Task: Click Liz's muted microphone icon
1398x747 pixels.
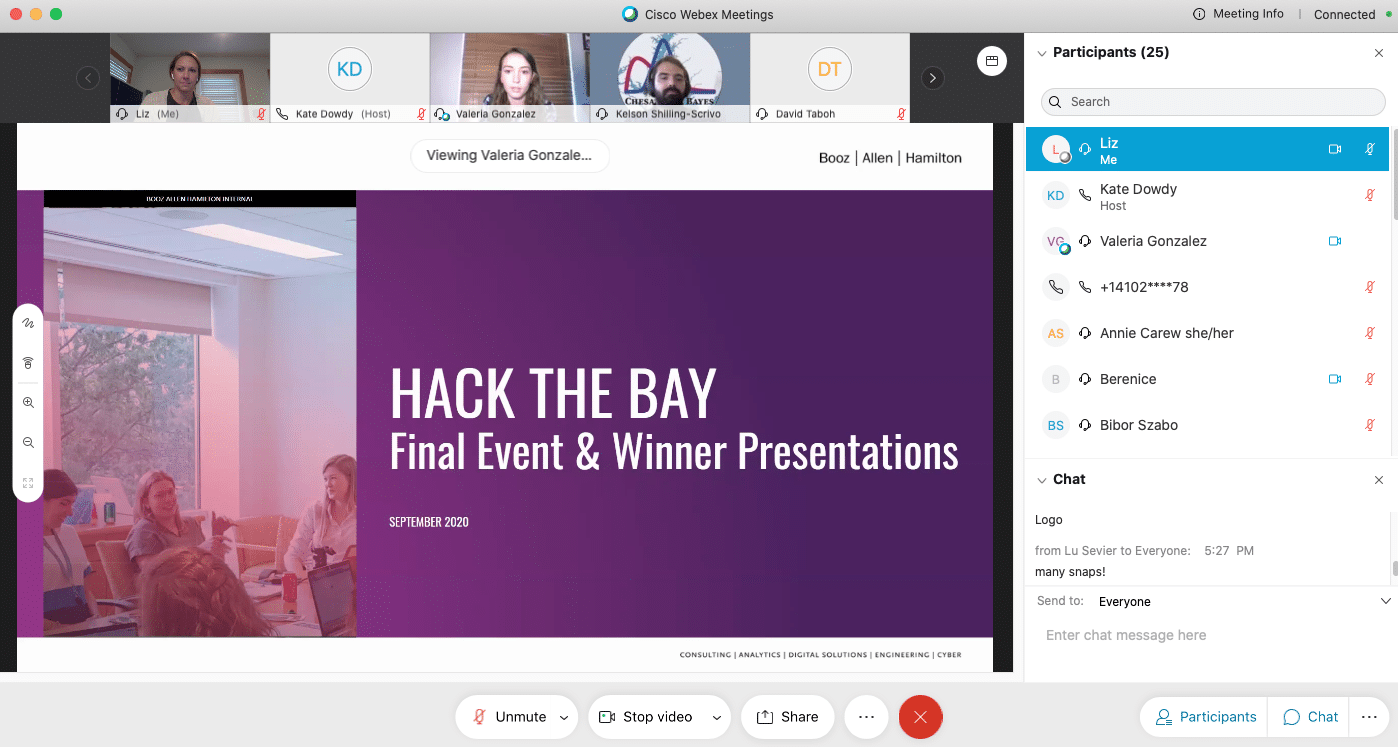Action: pyautogui.click(x=1370, y=149)
